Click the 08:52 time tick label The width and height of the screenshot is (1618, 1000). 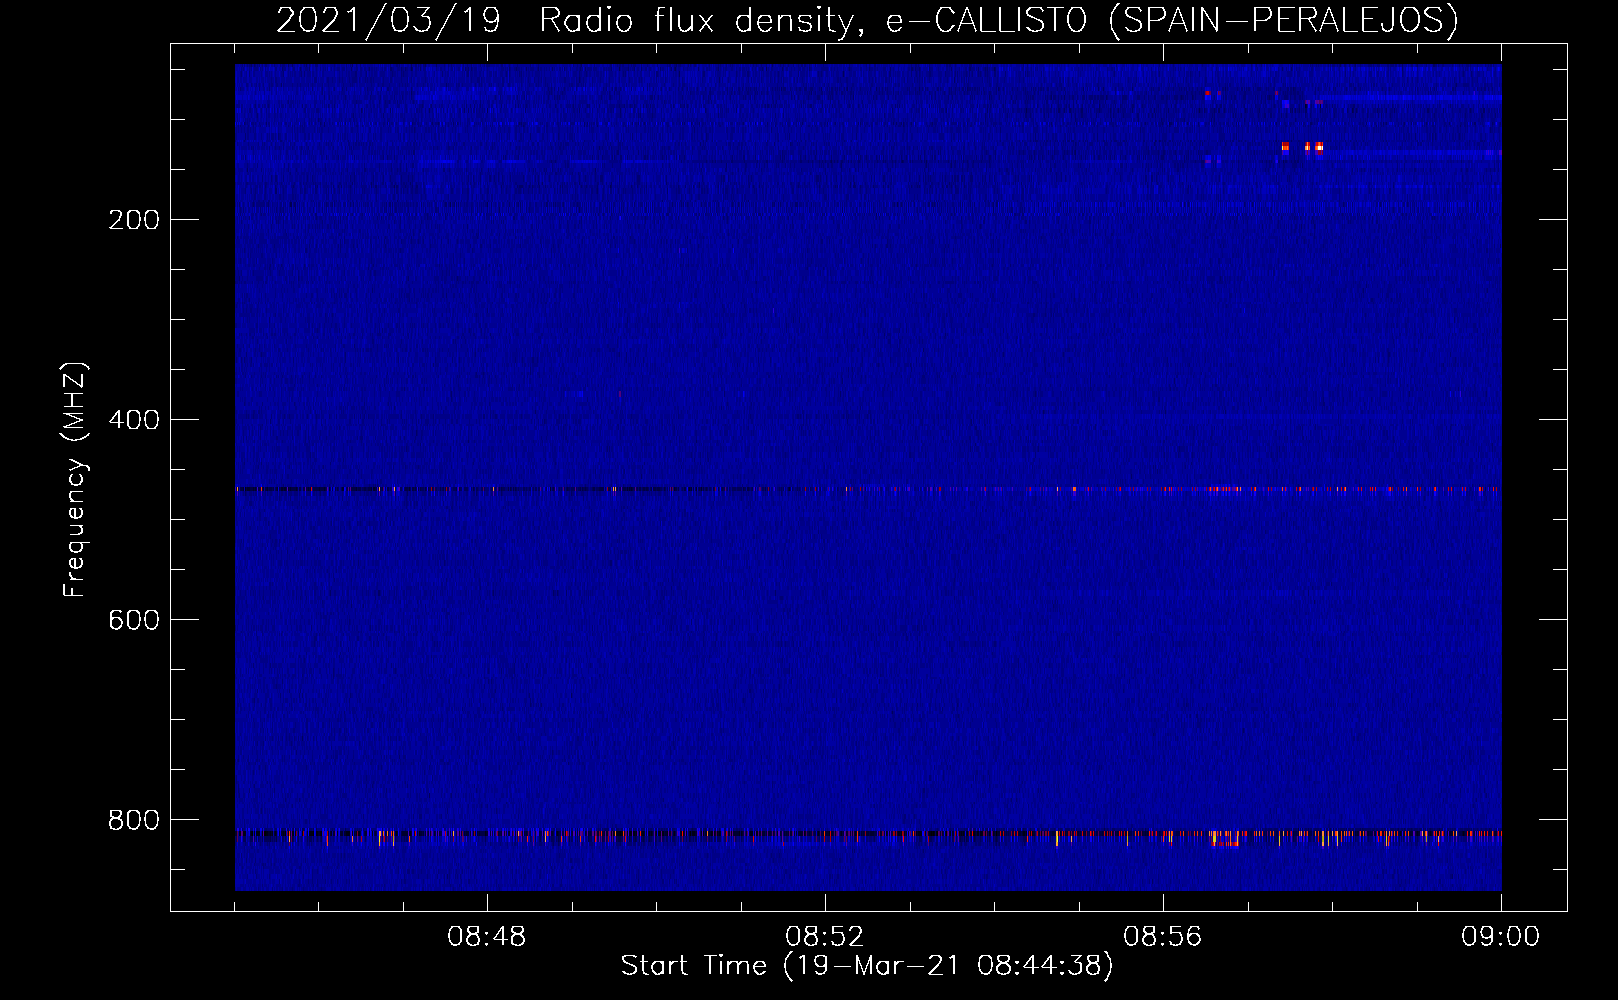point(825,937)
